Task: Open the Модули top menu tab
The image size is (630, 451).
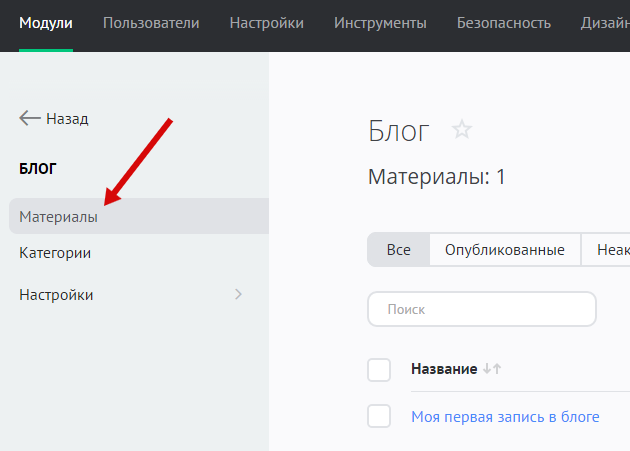Action: pyautogui.click(x=45, y=23)
